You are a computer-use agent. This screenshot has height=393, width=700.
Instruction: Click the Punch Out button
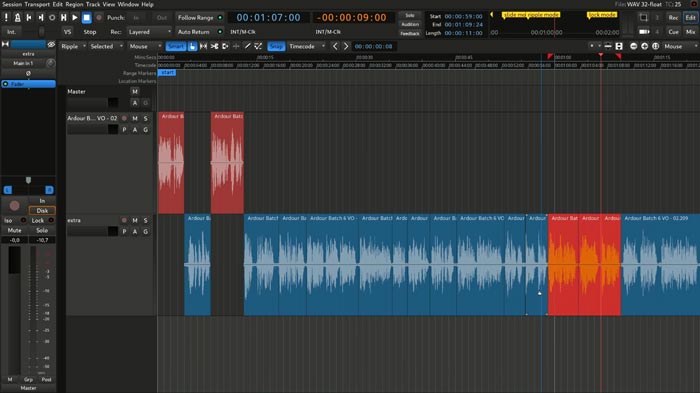tap(162, 17)
